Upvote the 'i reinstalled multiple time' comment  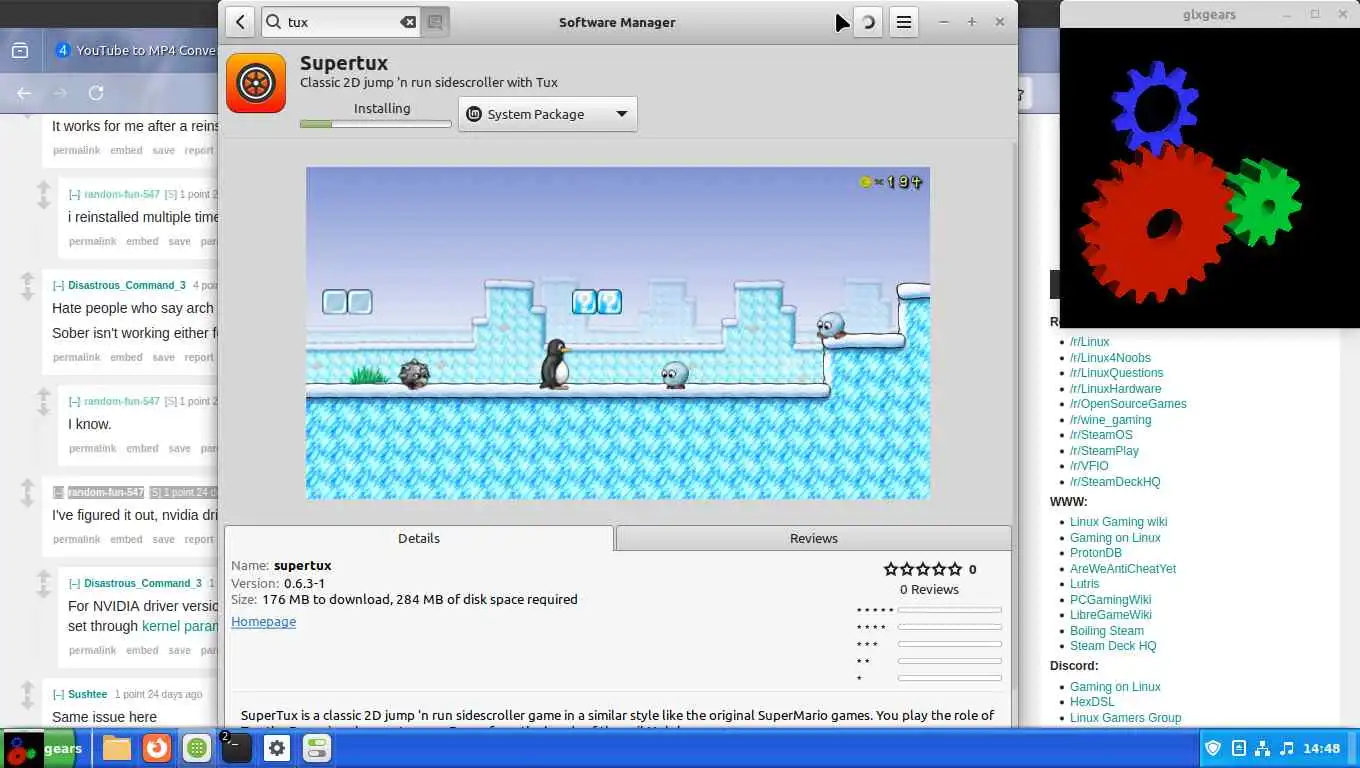(43, 187)
